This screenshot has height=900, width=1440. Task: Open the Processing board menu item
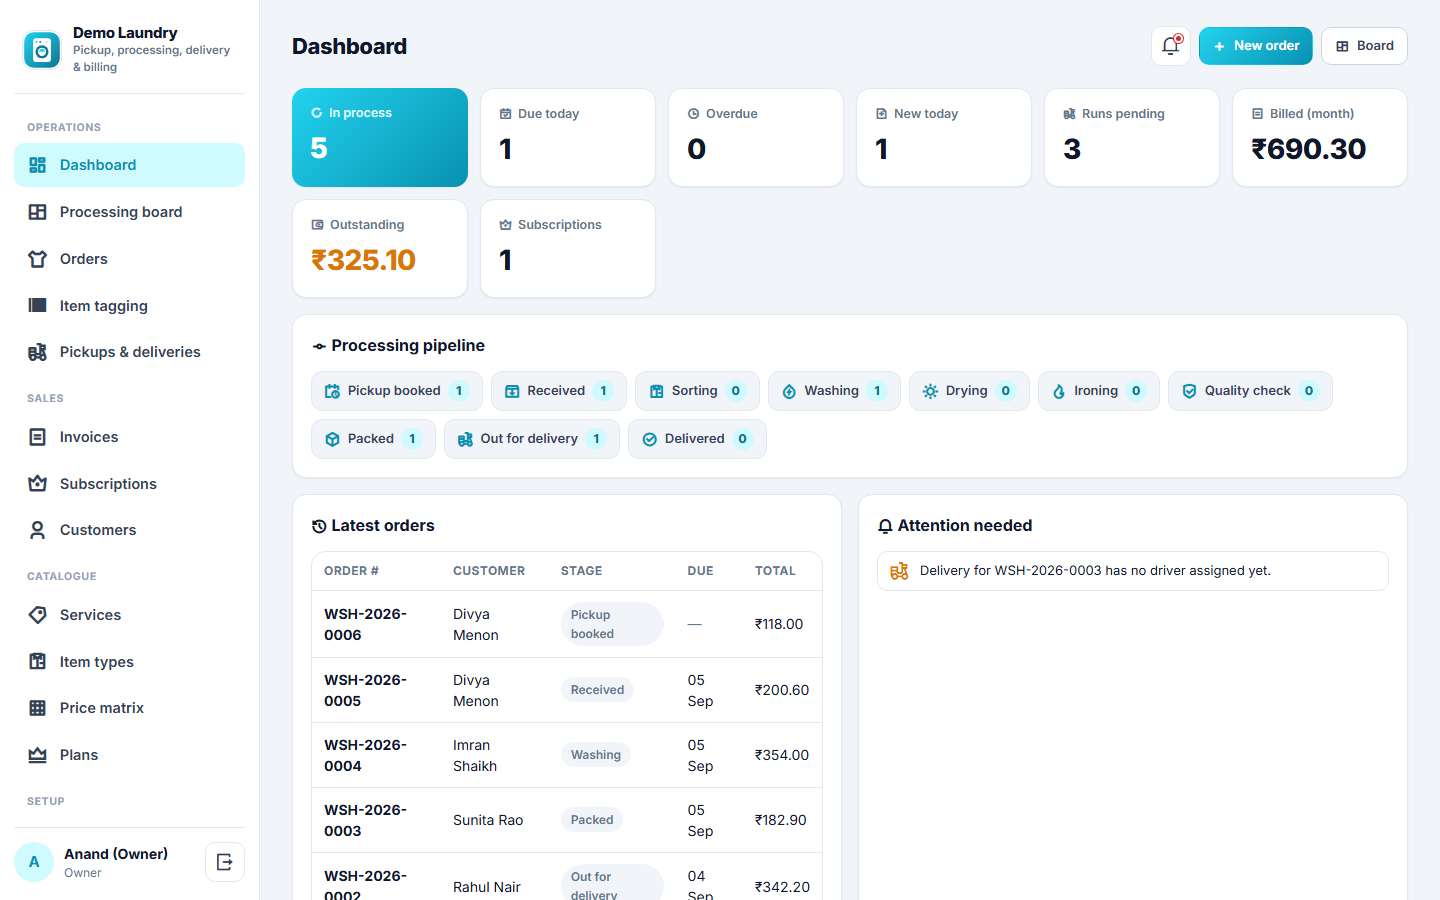[x=129, y=212]
